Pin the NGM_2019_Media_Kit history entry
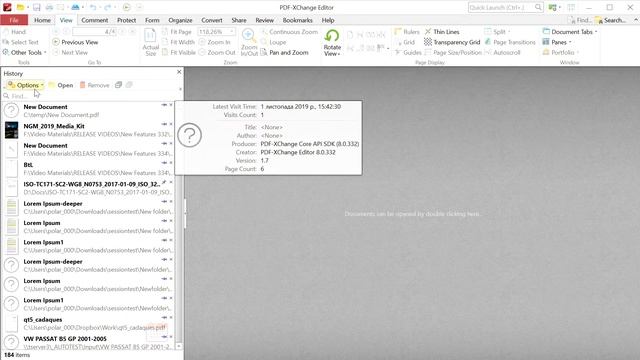This screenshot has height=360, width=640. tap(164, 124)
